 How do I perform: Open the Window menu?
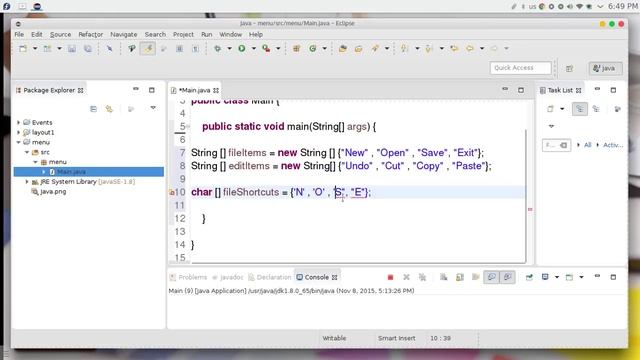tap(231, 34)
